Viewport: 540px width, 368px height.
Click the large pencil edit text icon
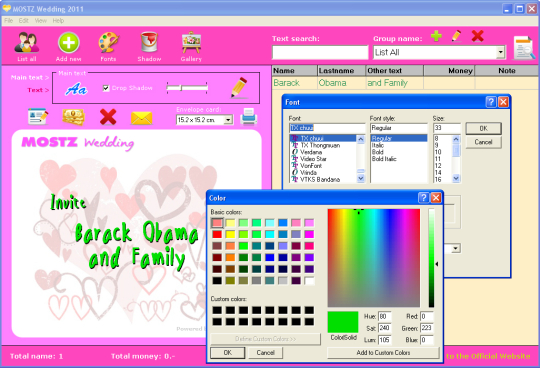pyautogui.click(x=239, y=87)
